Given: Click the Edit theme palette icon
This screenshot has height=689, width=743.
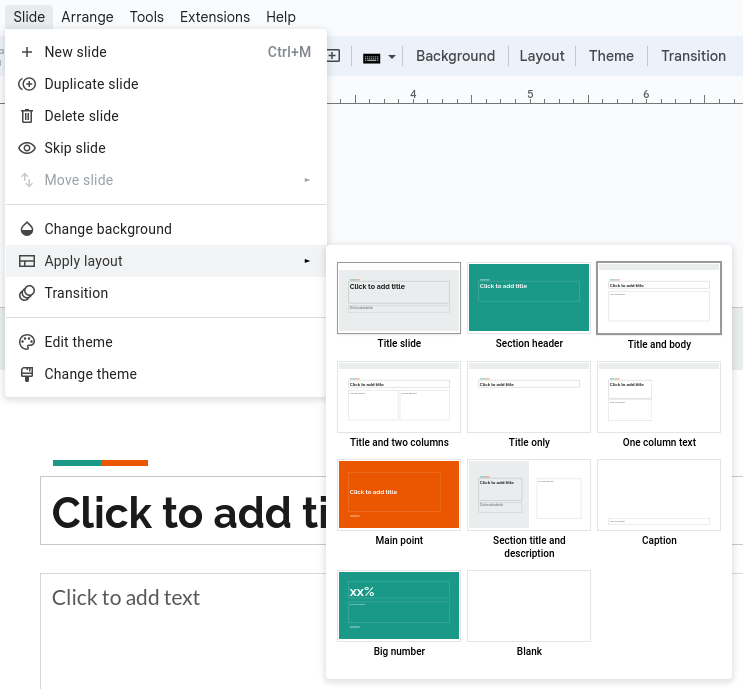Looking at the screenshot, I should coord(27,342).
